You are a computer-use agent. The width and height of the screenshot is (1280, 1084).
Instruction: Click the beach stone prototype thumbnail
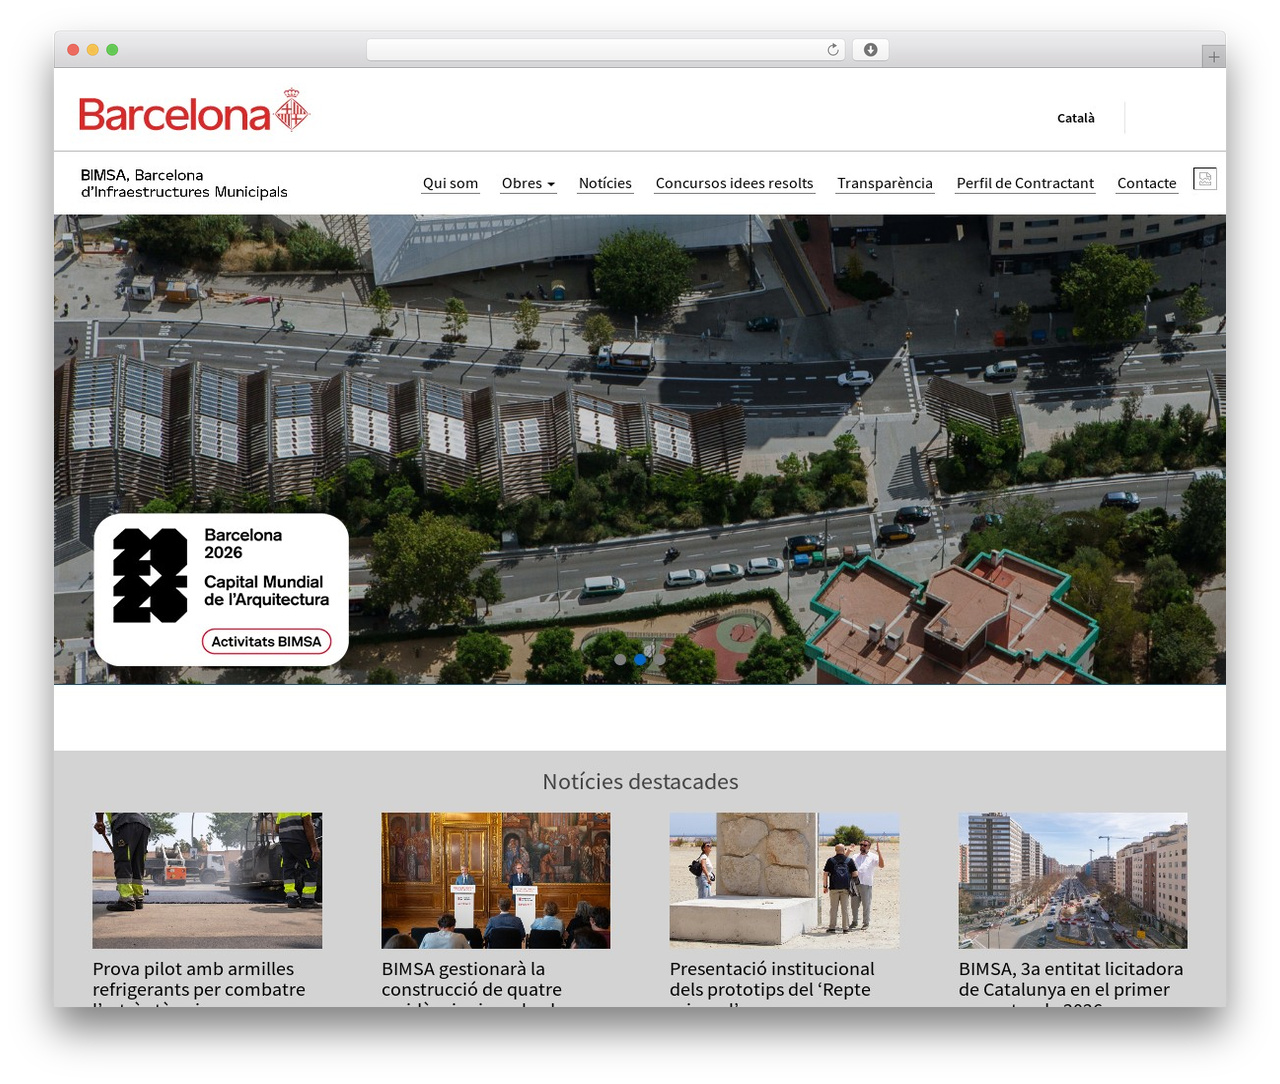tap(784, 880)
